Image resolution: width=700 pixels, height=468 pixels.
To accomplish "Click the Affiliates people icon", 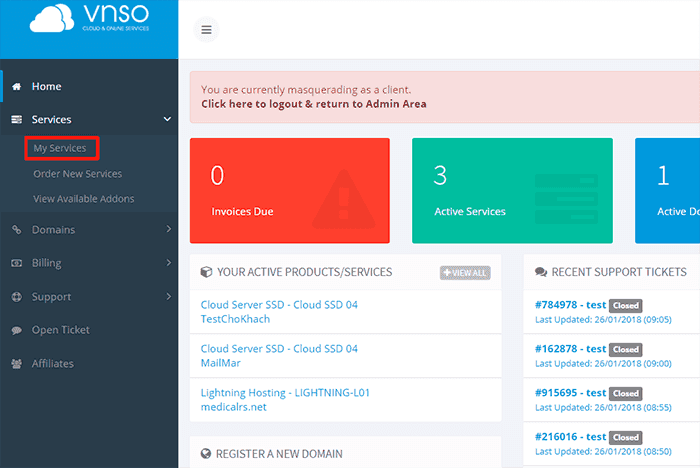I will point(17,364).
